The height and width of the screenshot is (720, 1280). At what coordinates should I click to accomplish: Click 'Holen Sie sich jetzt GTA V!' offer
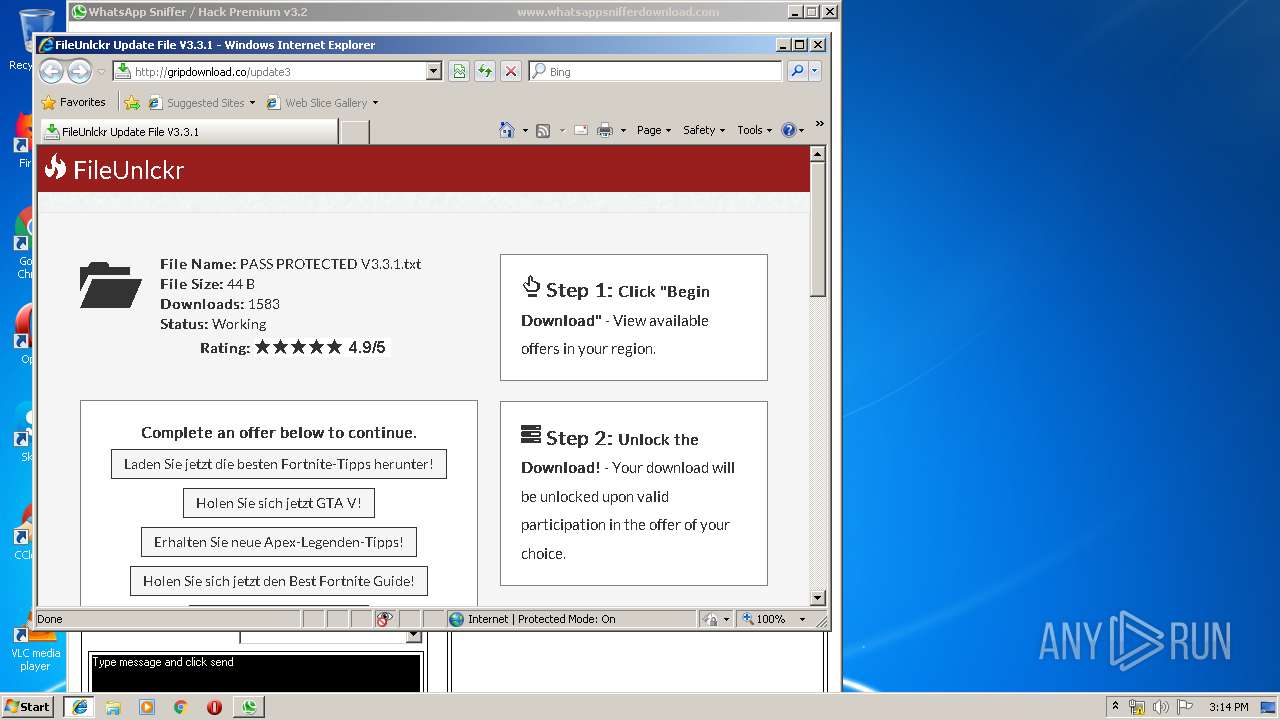[x=278, y=503]
